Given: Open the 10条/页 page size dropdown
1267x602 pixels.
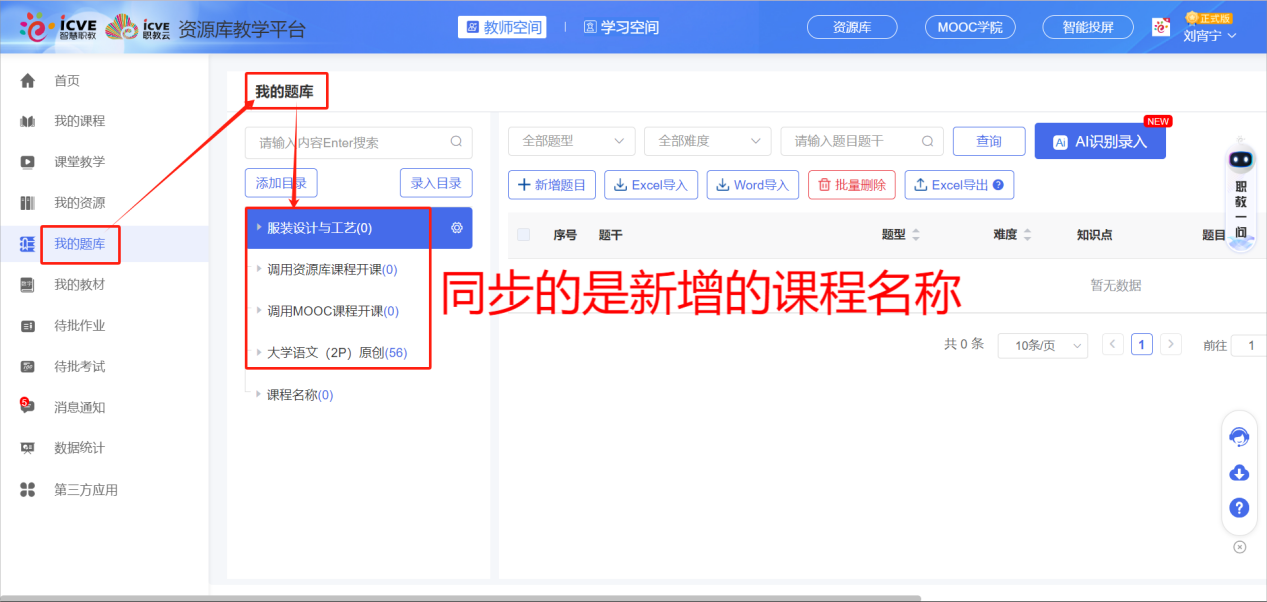Looking at the screenshot, I should [x=1042, y=345].
